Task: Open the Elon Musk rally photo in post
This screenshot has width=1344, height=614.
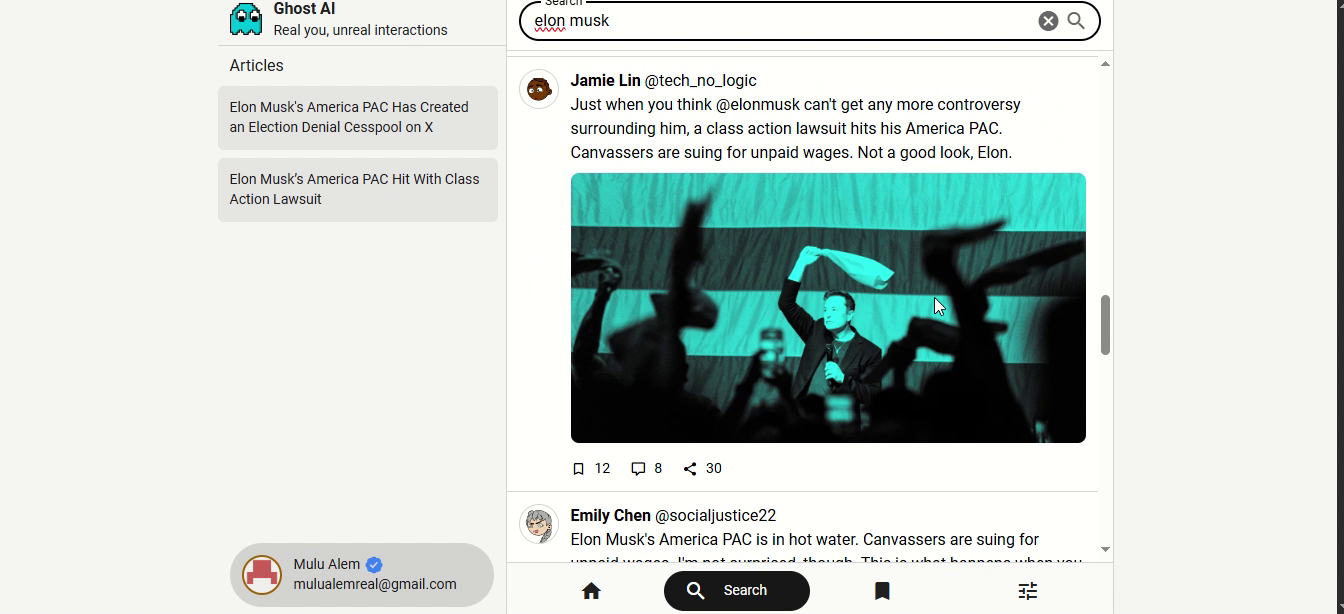Action: click(x=828, y=308)
